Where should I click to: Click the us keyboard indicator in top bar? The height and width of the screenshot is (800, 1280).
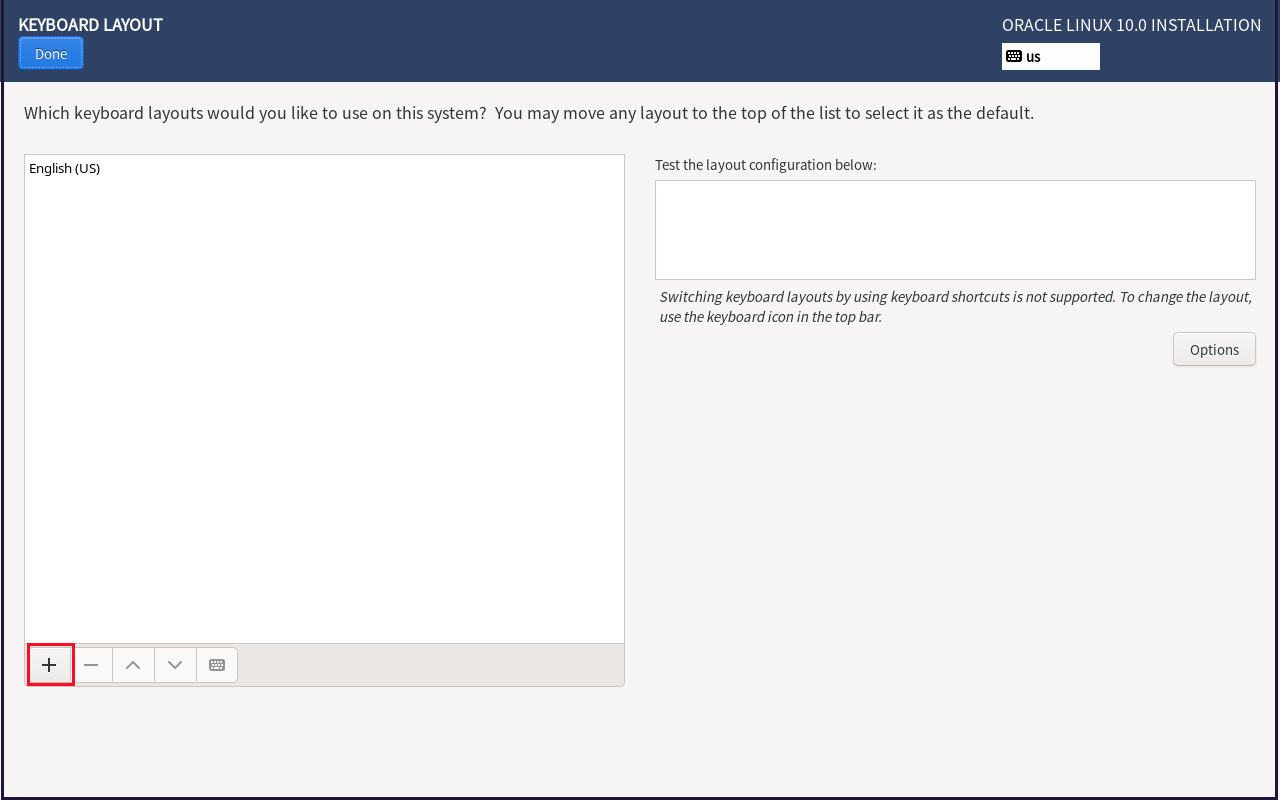point(1051,57)
